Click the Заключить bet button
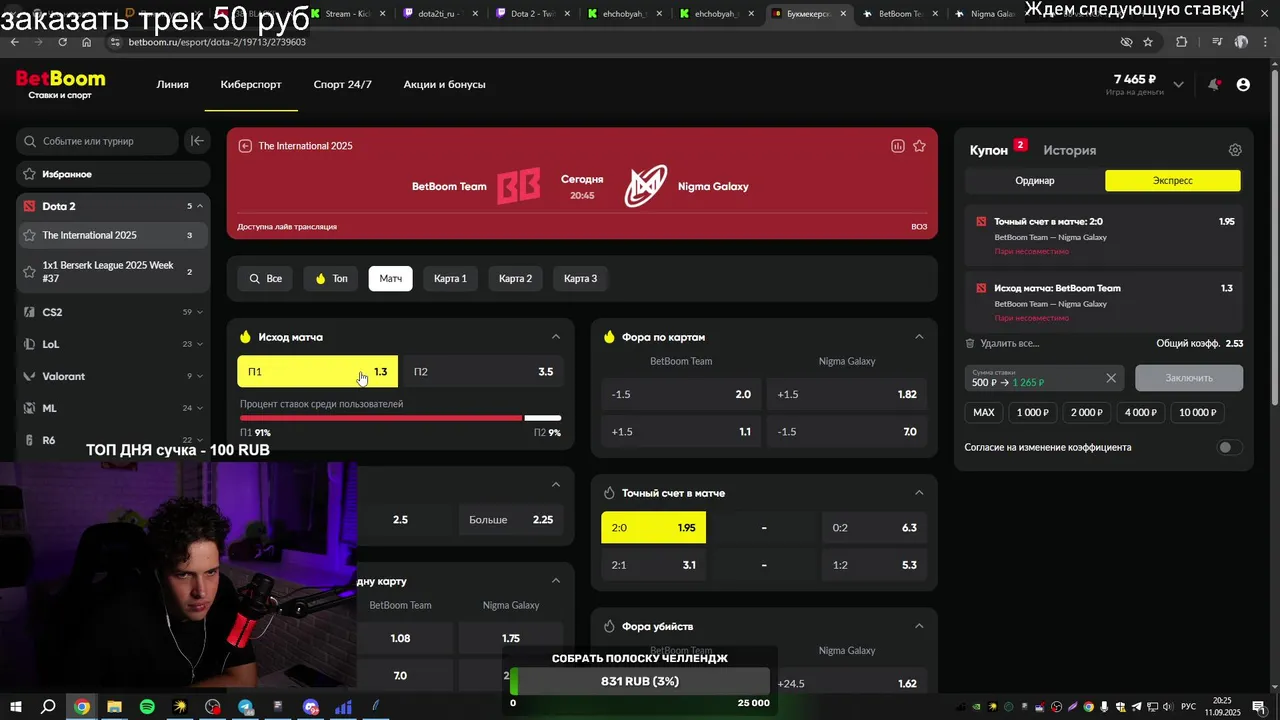1280x720 pixels. click(1189, 378)
